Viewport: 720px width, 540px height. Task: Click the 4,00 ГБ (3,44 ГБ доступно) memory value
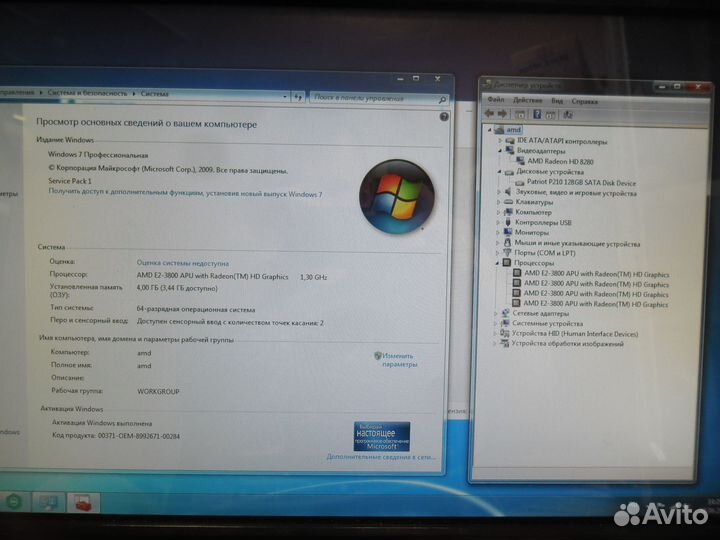point(177,288)
